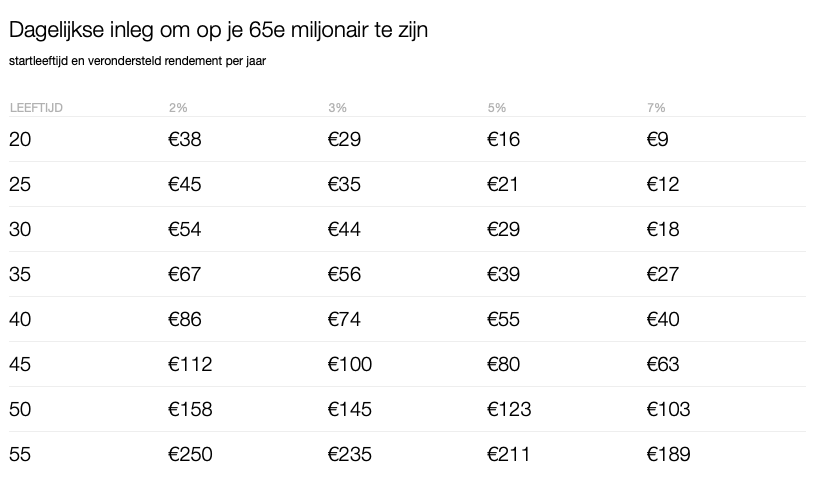Click the €250 cell for age 55

pyautogui.click(x=190, y=455)
